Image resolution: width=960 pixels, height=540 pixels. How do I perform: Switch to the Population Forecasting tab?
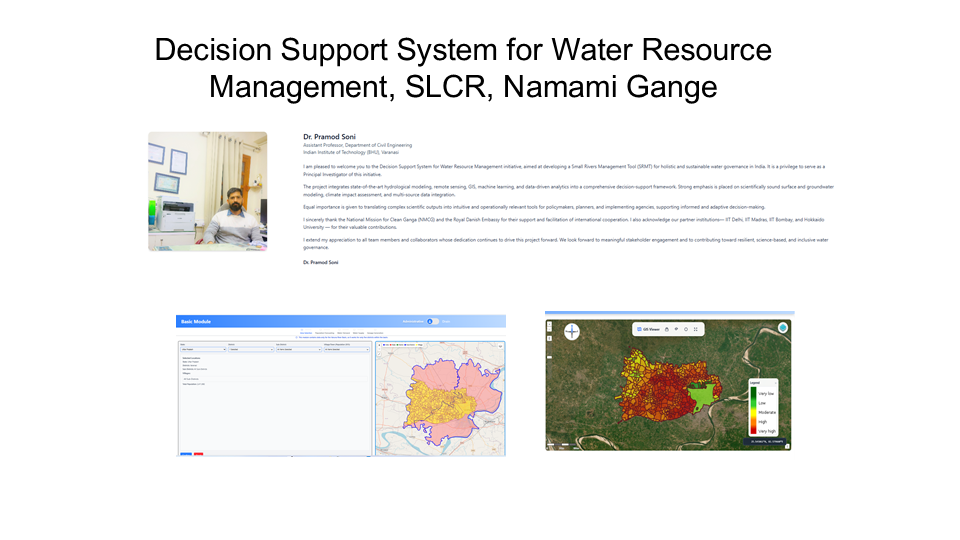coord(324,333)
